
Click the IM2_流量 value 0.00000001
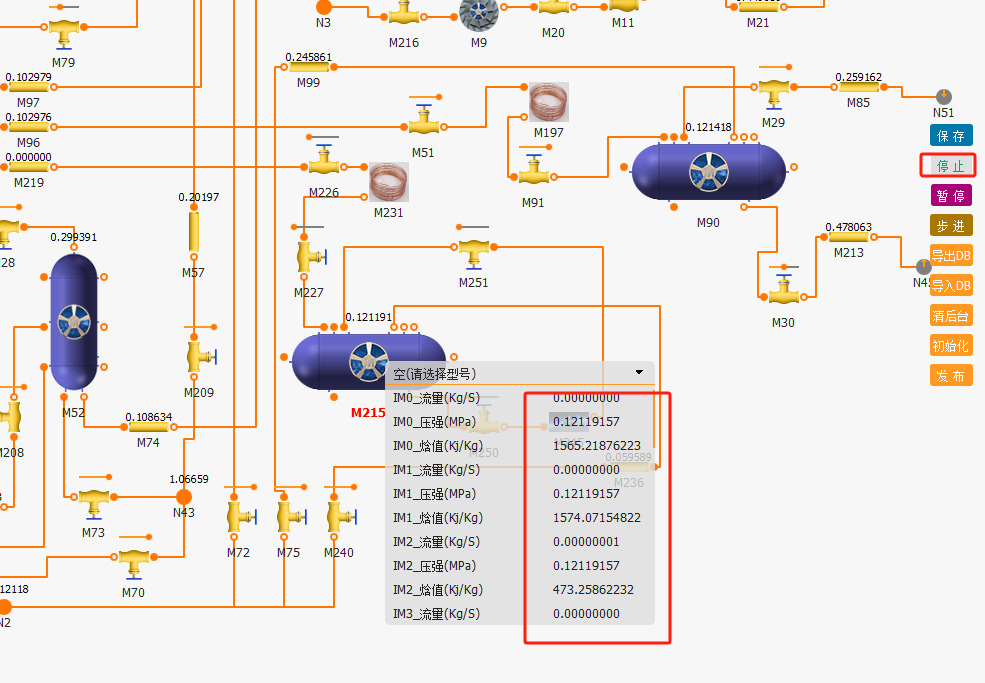(x=586, y=542)
